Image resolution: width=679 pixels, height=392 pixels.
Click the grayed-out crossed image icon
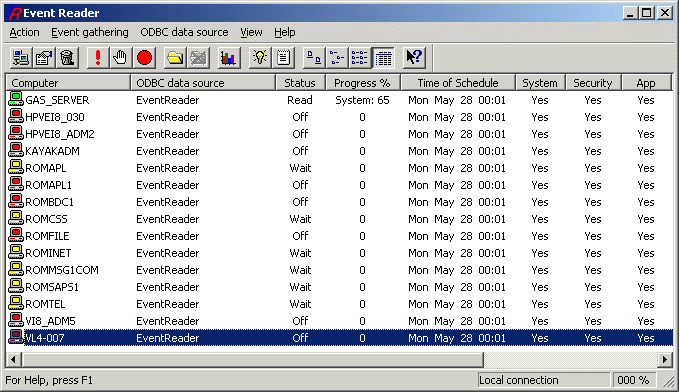199,58
